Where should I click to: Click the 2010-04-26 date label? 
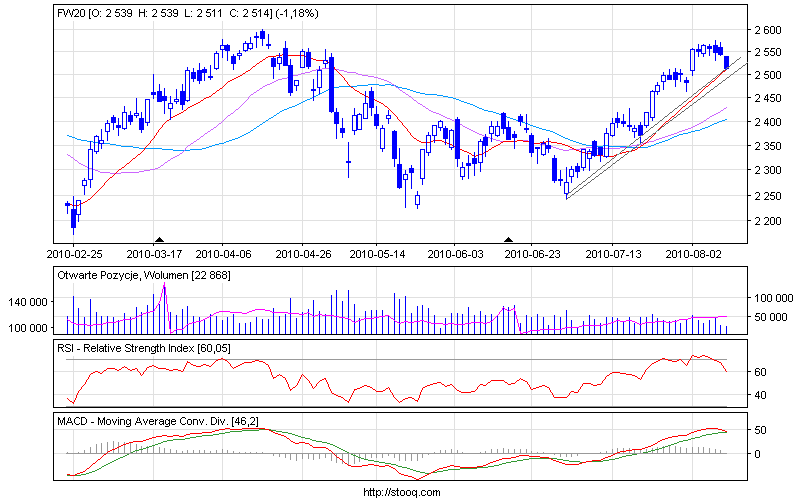(x=303, y=254)
